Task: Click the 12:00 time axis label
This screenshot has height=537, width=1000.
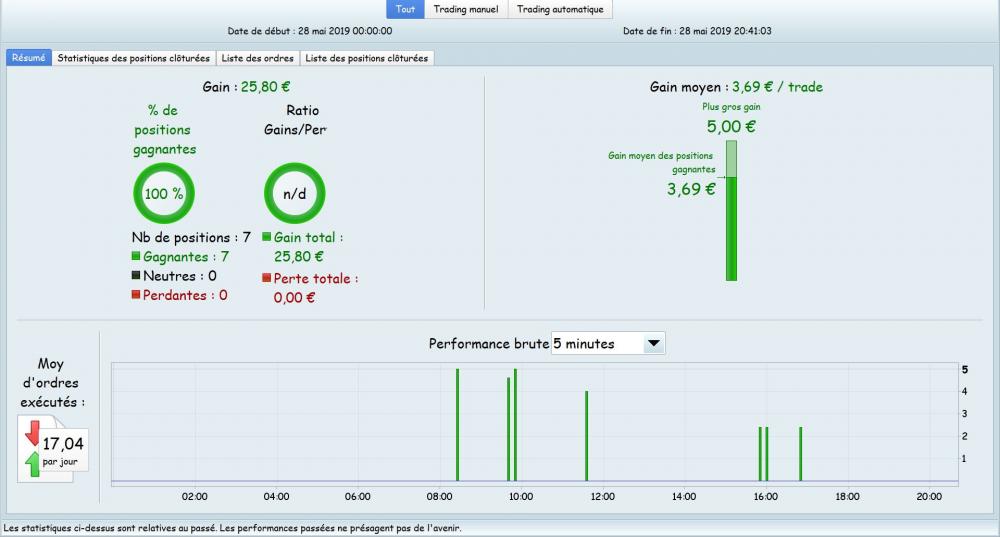Action: 602,496
